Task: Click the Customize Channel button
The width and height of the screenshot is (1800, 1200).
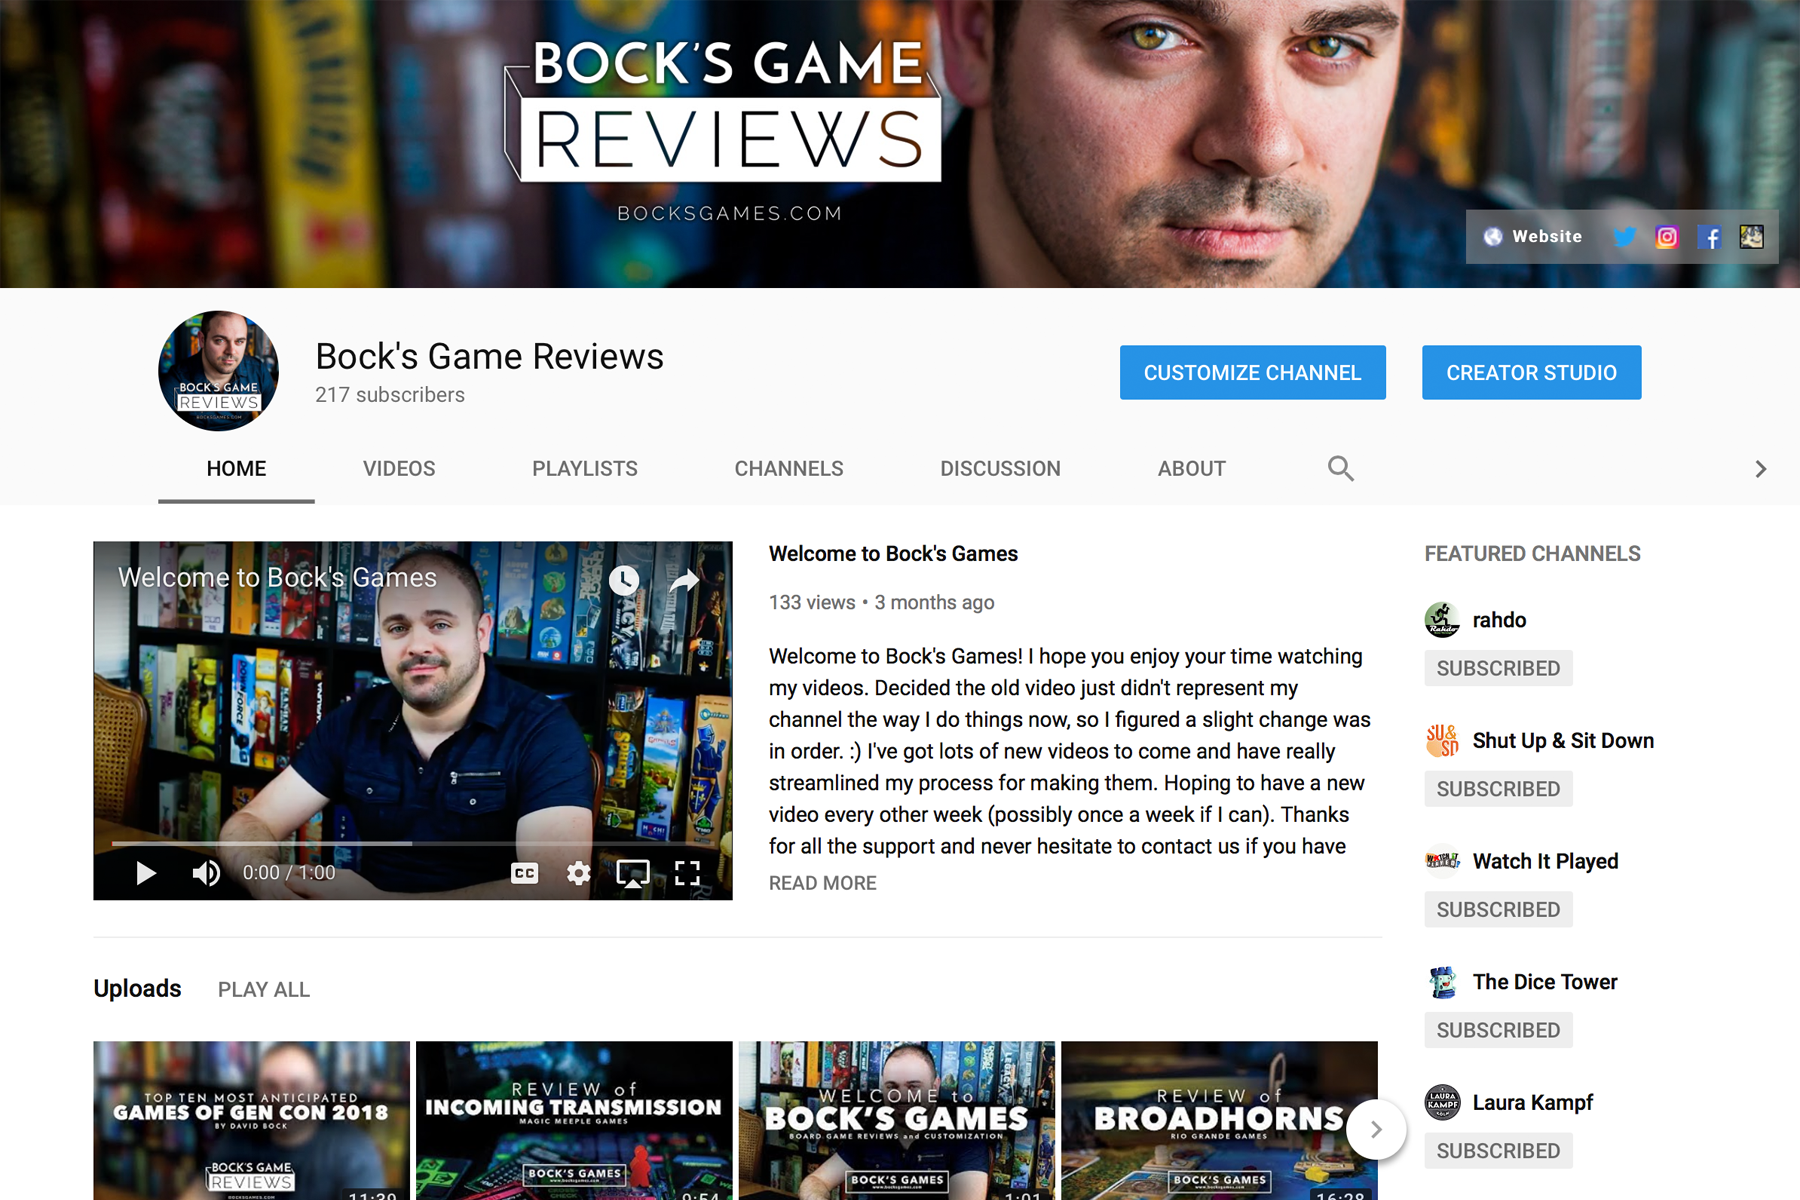Action: point(1253,372)
